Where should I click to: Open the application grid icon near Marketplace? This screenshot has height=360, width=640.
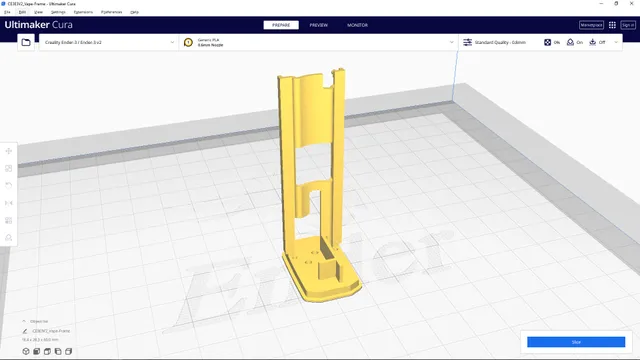click(x=612, y=25)
